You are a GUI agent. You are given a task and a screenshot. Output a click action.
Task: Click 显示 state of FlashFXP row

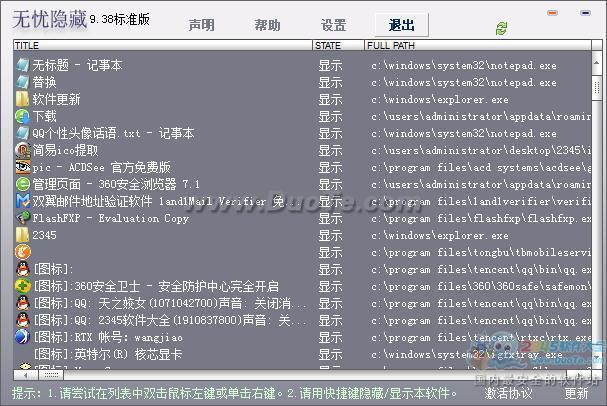(x=330, y=218)
